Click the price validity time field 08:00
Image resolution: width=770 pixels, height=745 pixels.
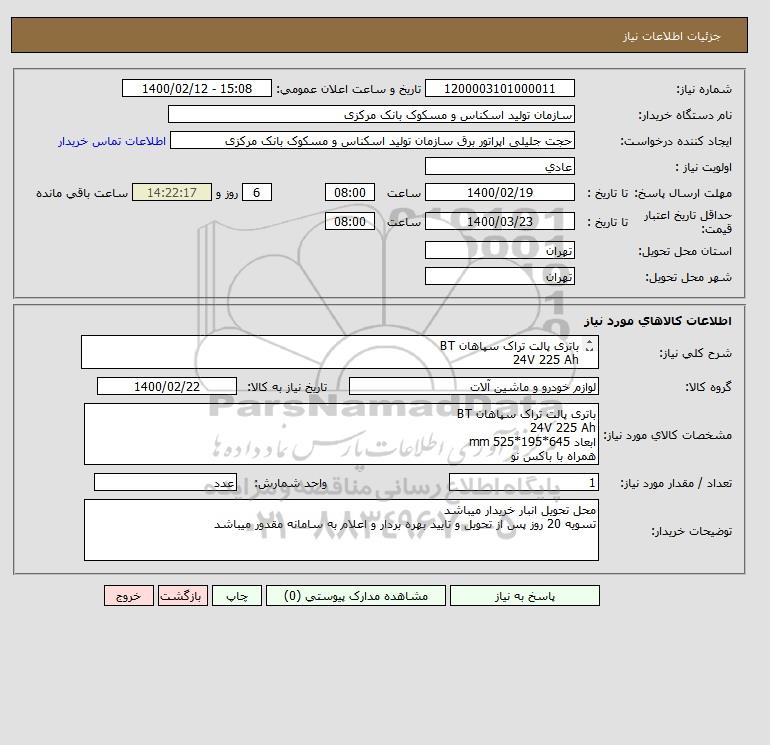point(350,221)
